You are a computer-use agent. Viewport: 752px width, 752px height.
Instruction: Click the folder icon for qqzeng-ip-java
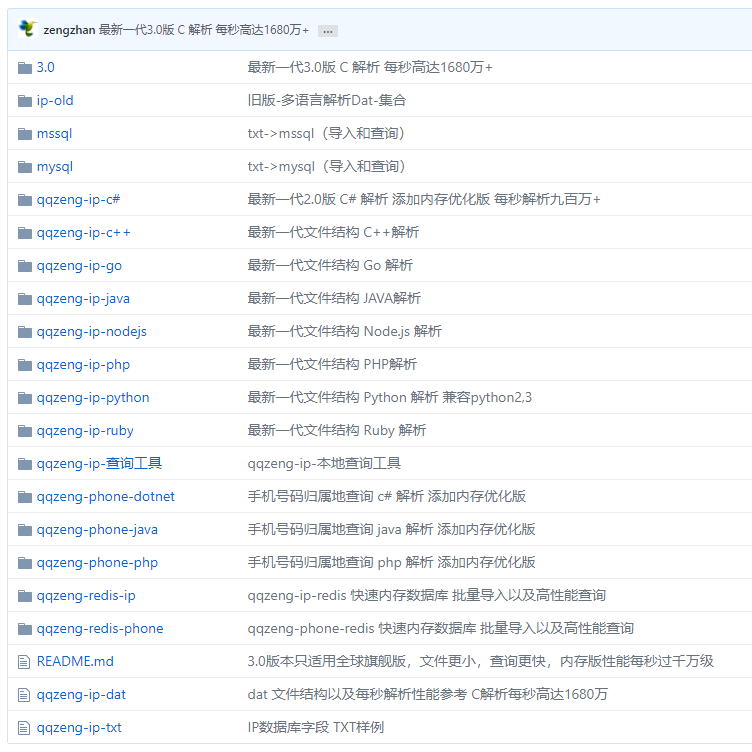coord(25,299)
